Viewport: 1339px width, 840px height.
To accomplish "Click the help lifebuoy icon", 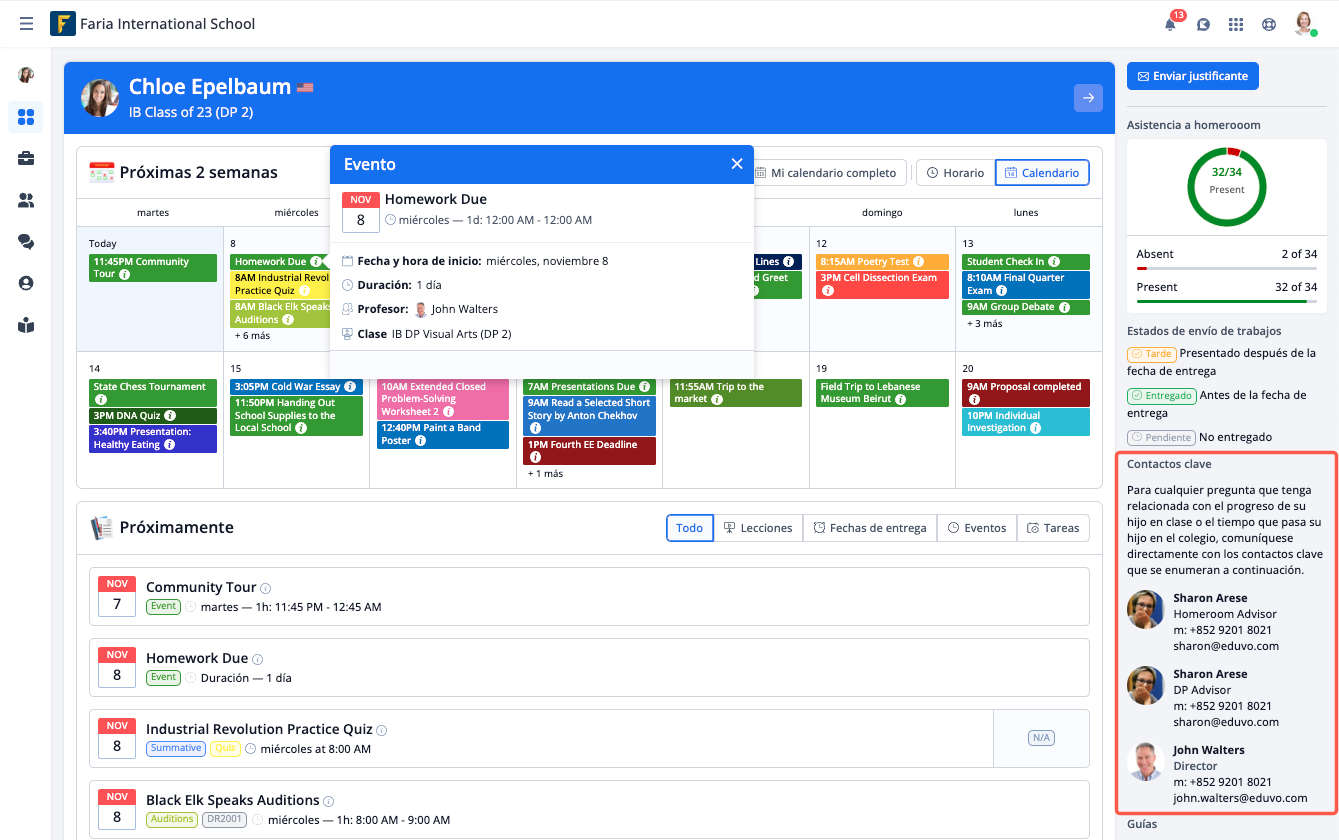I will click(x=1269, y=25).
